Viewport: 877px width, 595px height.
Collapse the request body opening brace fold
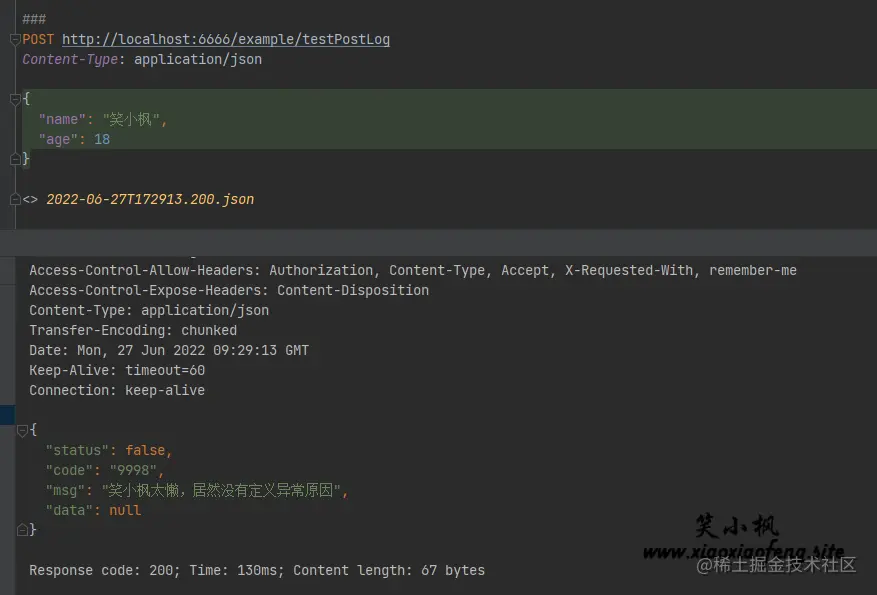15,100
